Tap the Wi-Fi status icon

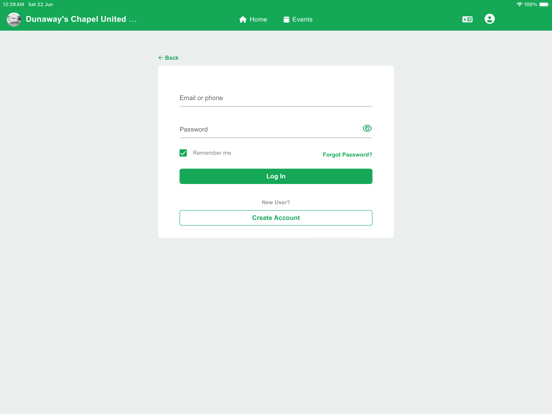[519, 4]
